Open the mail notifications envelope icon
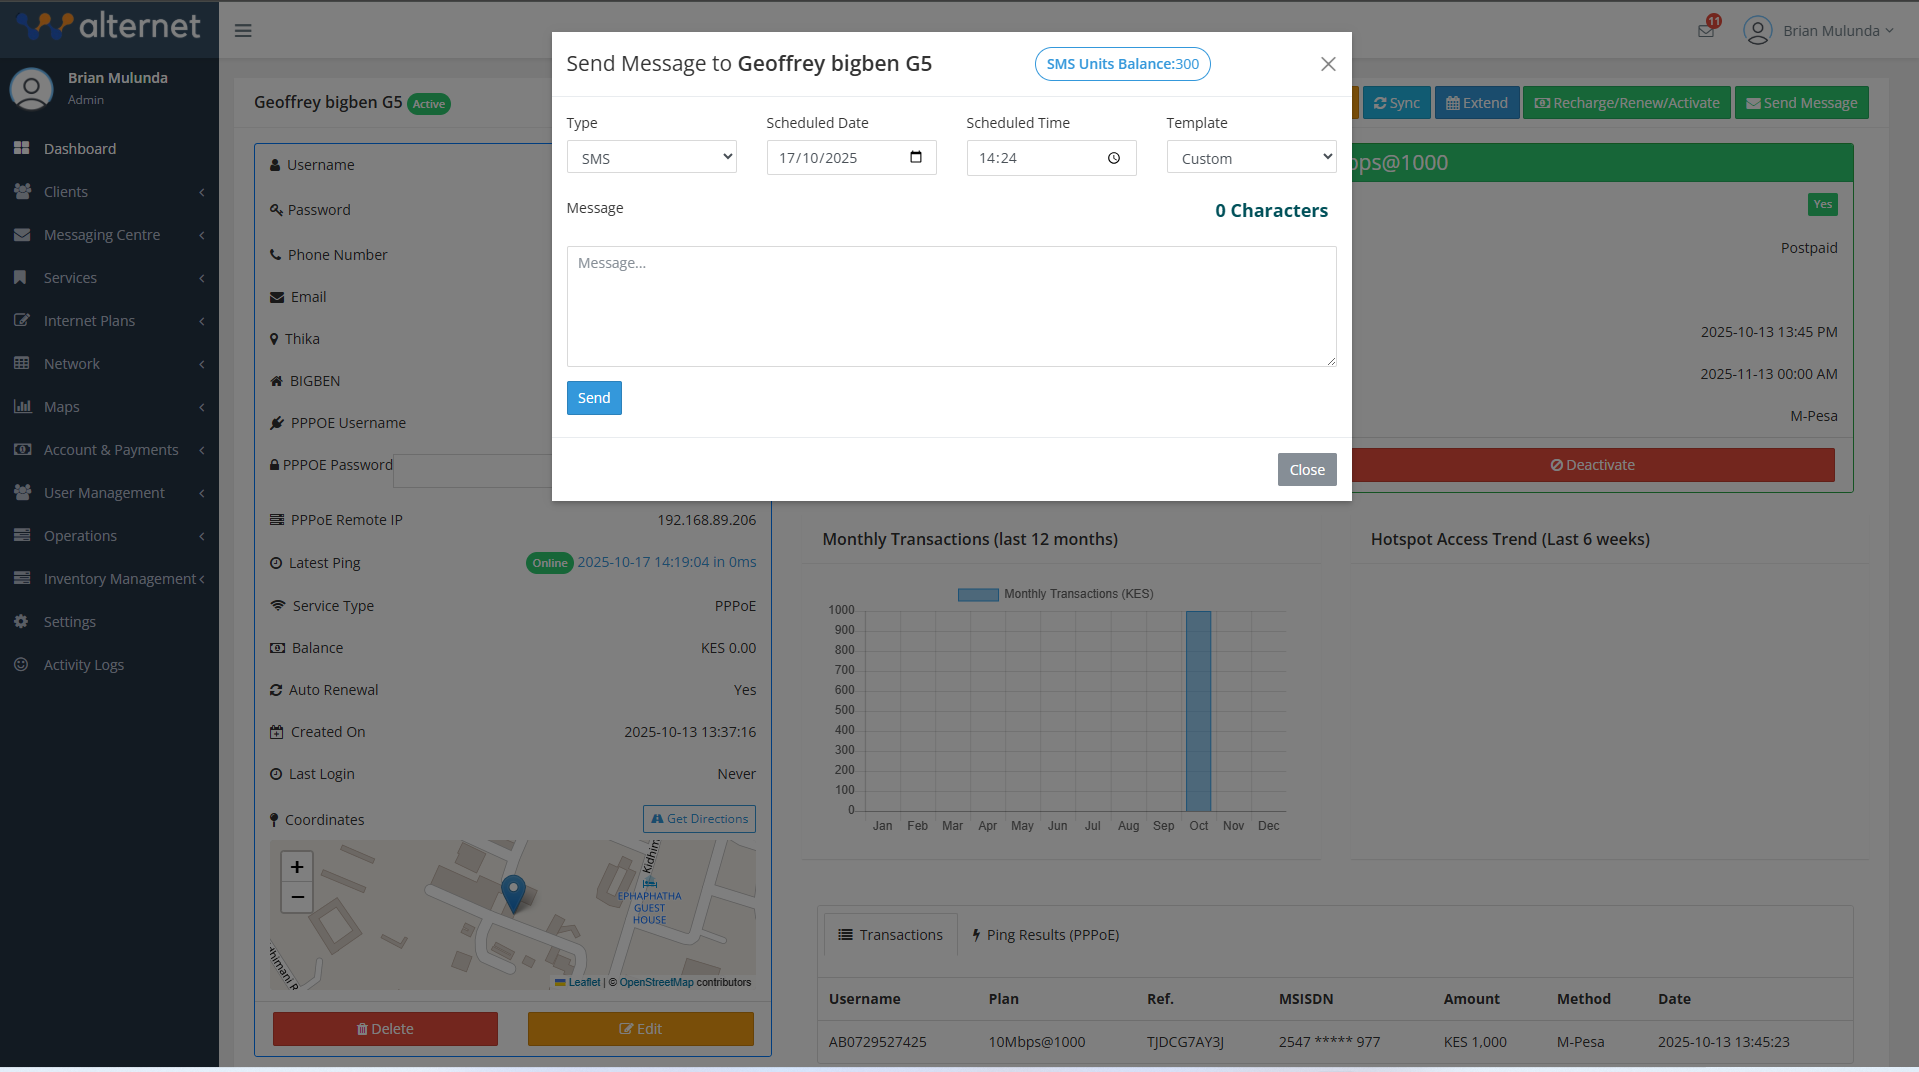The width and height of the screenshot is (1919, 1072). coord(1706,30)
